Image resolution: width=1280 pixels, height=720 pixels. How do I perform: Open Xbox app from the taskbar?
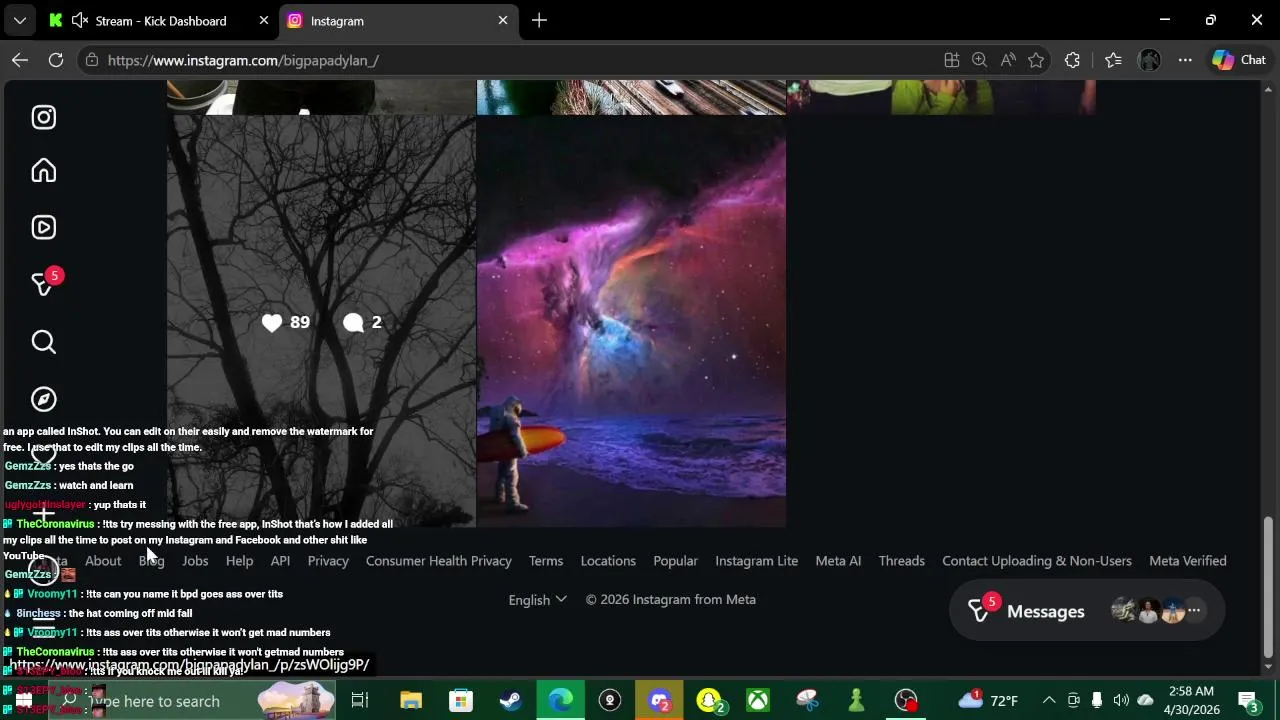758,701
